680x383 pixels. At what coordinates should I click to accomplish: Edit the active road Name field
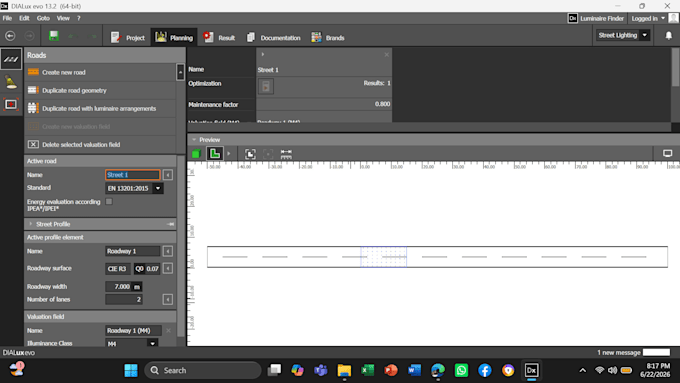pyautogui.click(x=133, y=175)
